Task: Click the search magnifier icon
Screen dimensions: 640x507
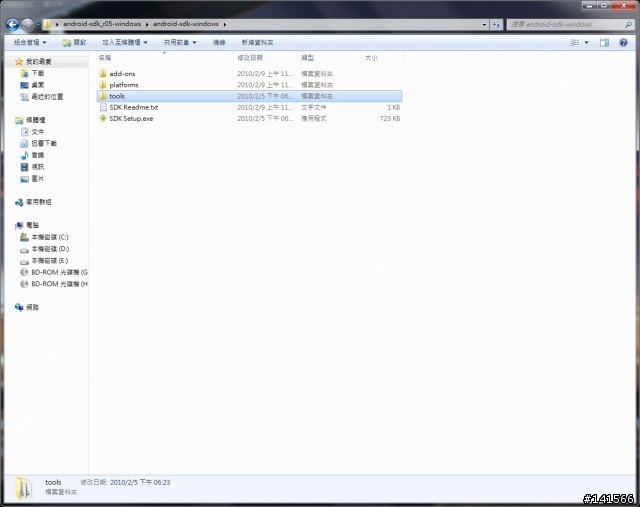Action: [x=628, y=24]
